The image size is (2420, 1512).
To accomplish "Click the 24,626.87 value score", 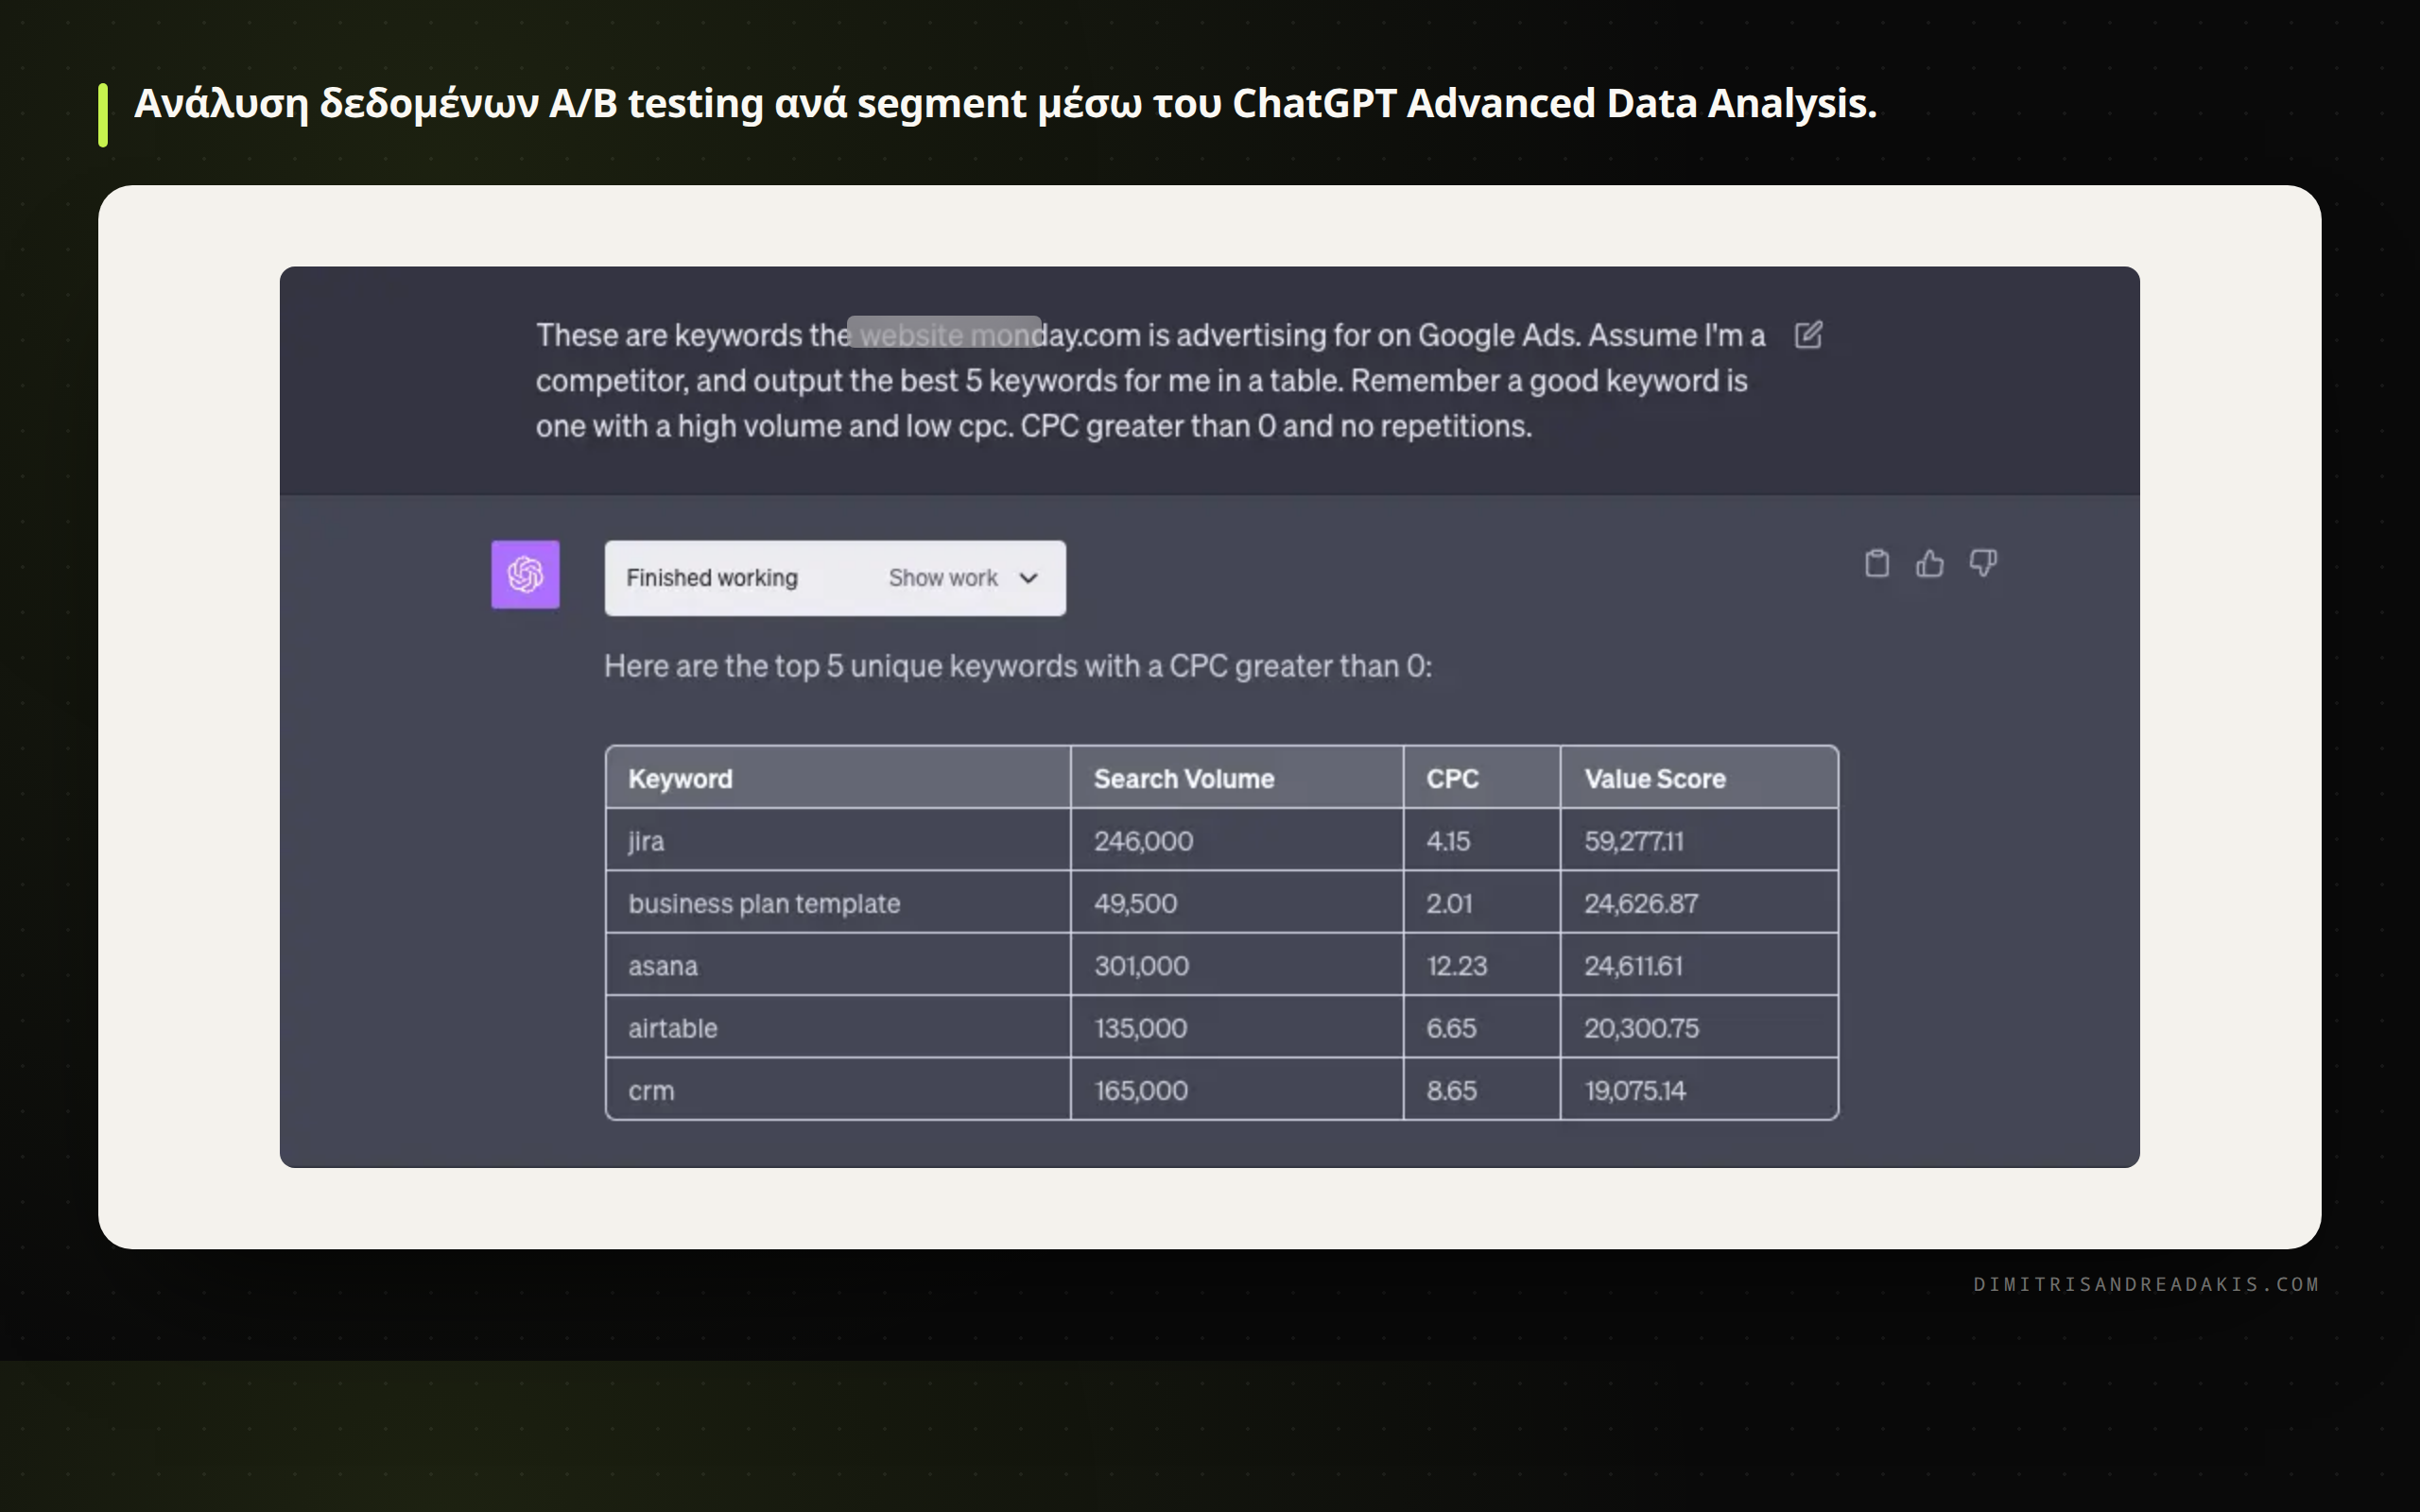I will [x=1641, y=903].
